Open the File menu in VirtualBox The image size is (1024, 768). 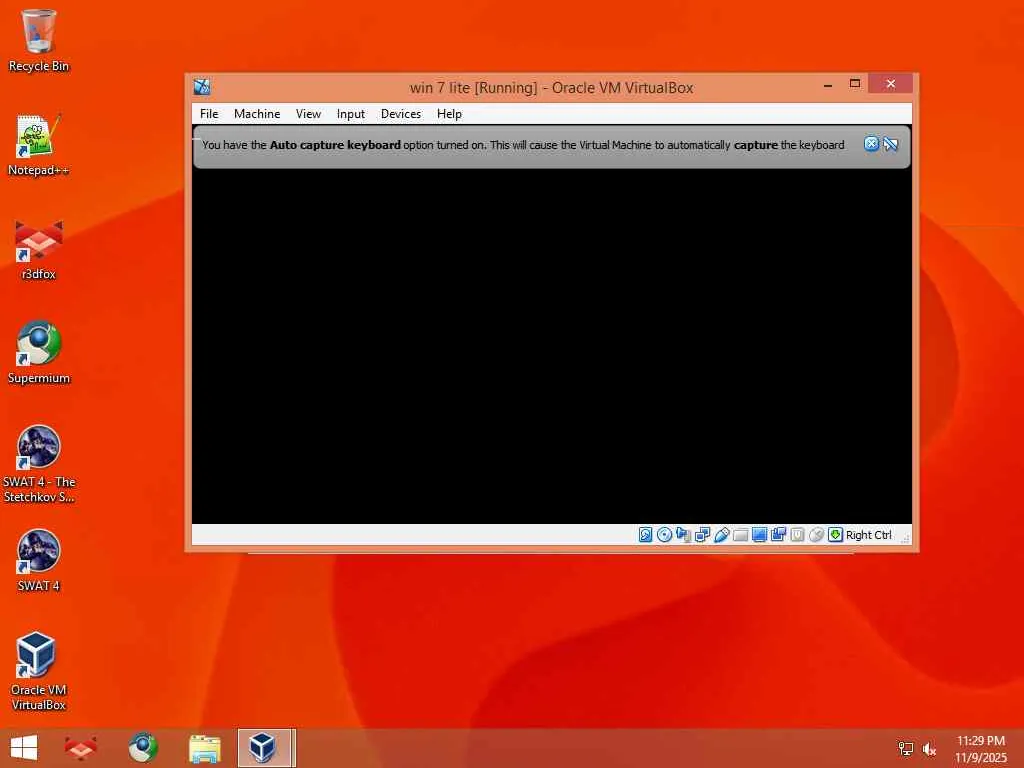tap(209, 114)
